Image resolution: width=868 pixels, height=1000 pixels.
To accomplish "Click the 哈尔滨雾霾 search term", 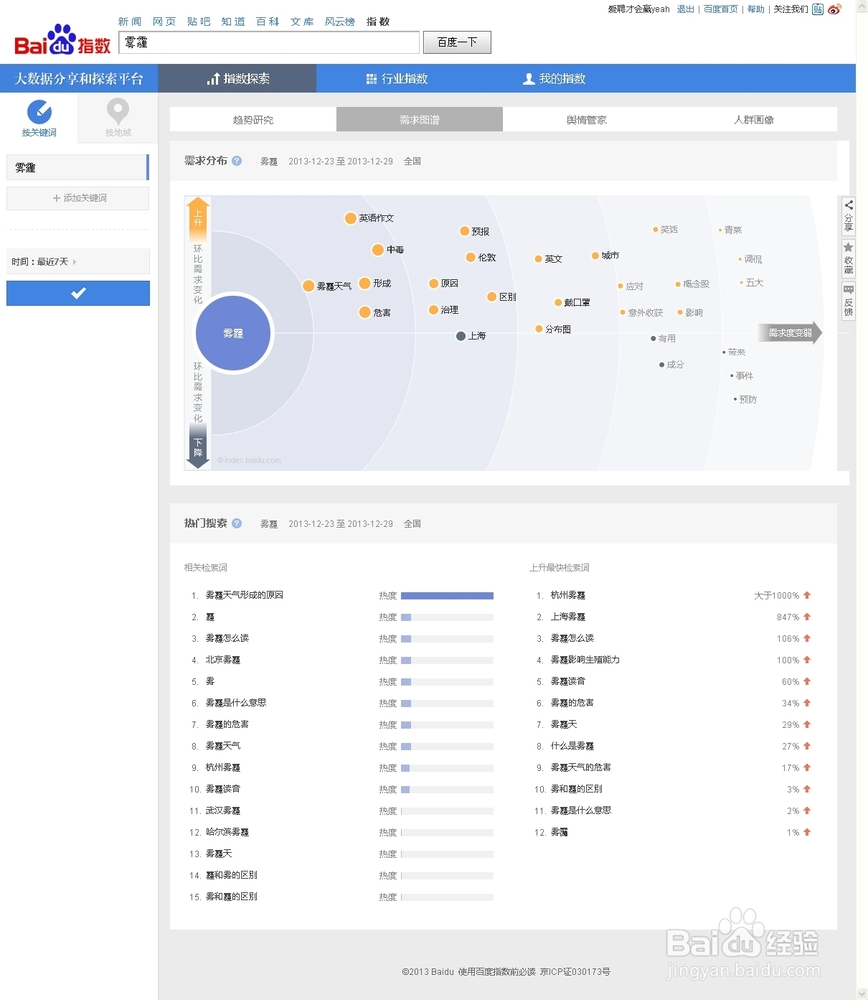I will 227,832.
